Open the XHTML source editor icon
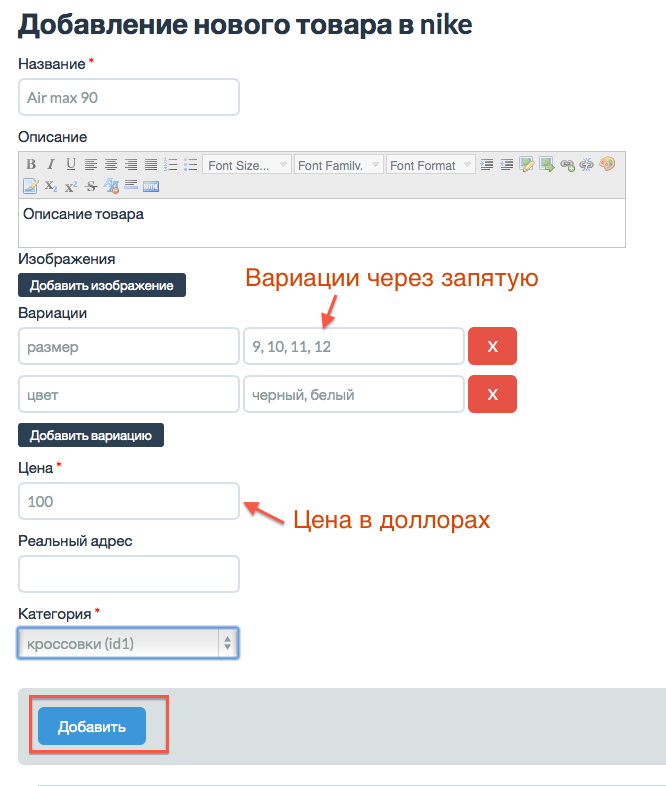This screenshot has width=666, height=786. click(x=151, y=186)
